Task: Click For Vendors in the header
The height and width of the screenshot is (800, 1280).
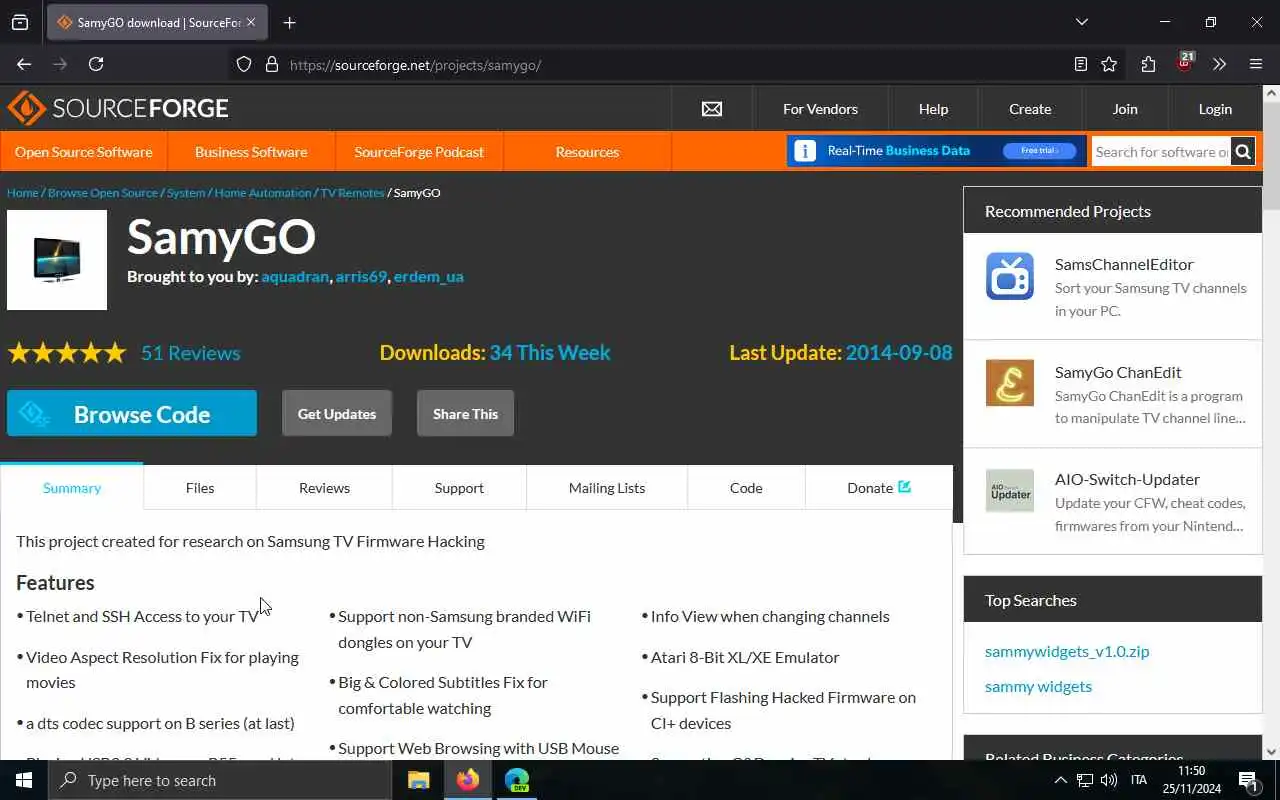Action: tap(820, 109)
